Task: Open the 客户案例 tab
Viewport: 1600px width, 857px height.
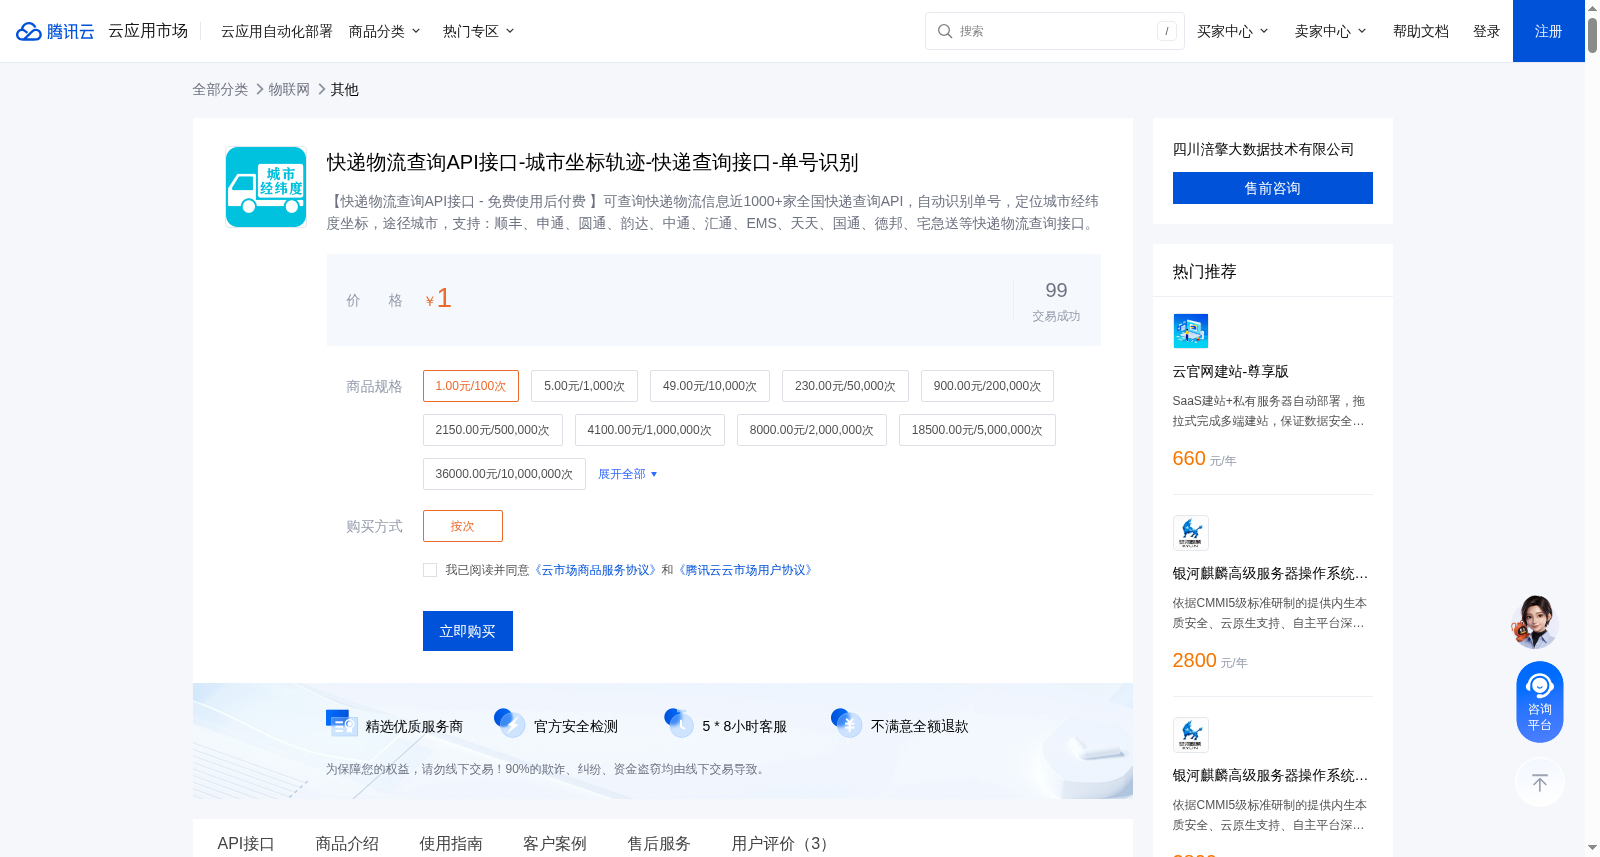Action: 555,843
